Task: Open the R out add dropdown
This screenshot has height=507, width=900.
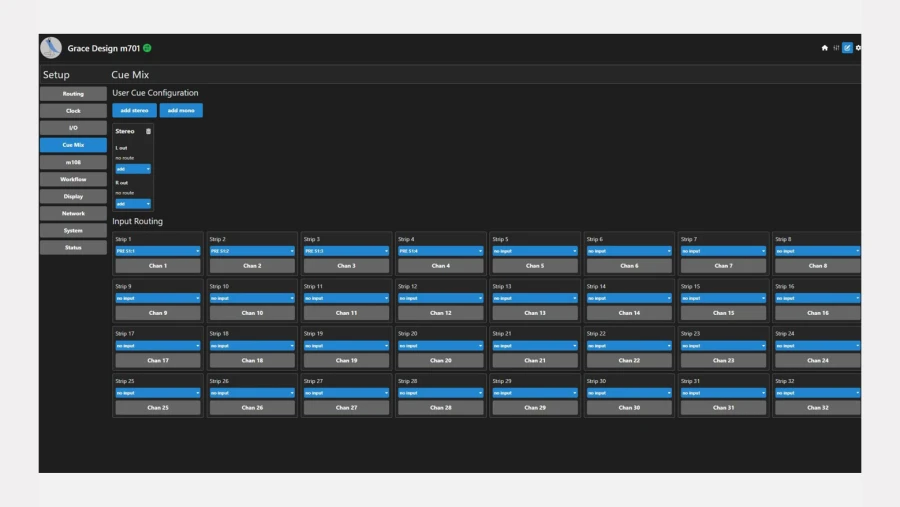Action: click(133, 204)
